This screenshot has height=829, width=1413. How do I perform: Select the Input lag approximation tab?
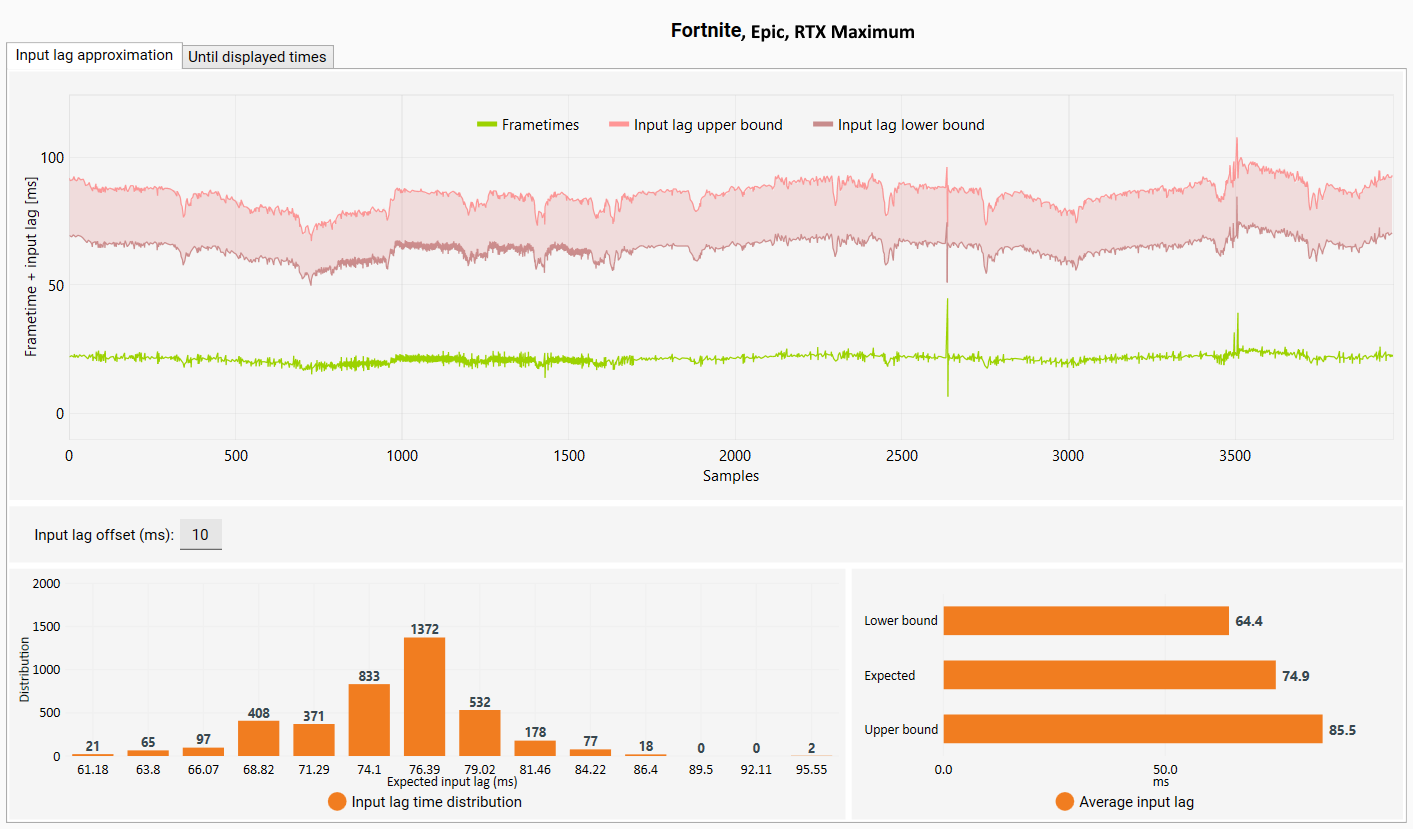pyautogui.click(x=94, y=55)
